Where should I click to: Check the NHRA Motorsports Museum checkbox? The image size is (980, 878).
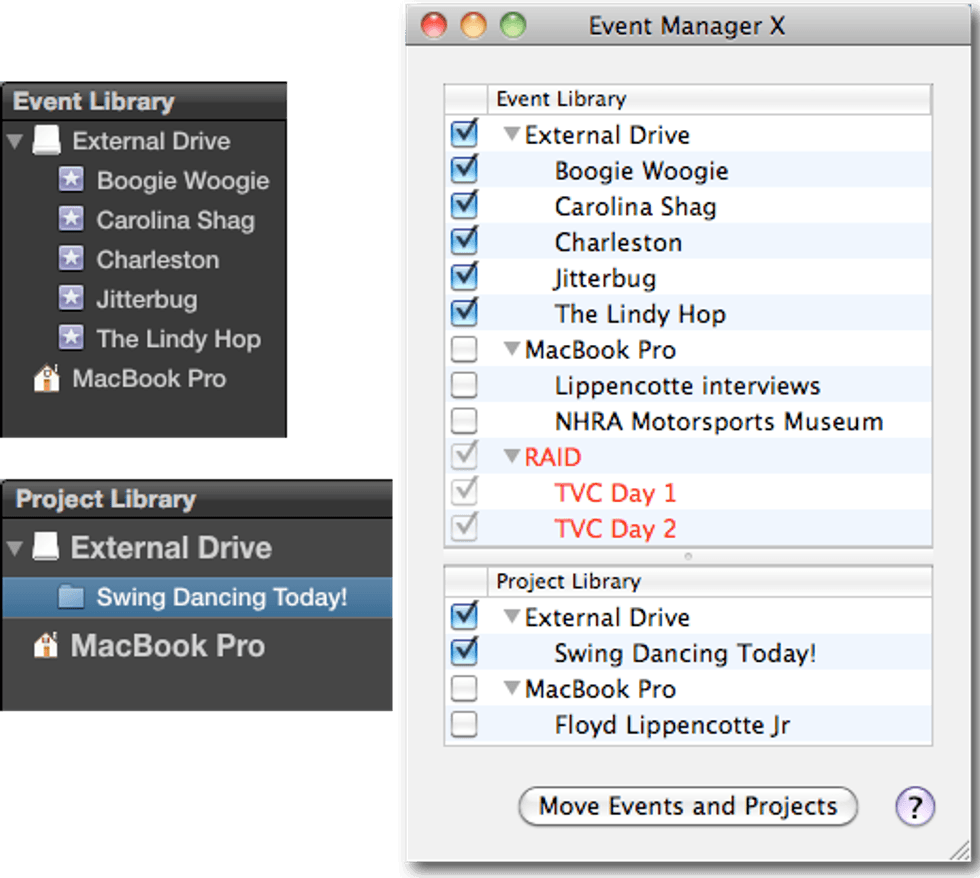(464, 421)
